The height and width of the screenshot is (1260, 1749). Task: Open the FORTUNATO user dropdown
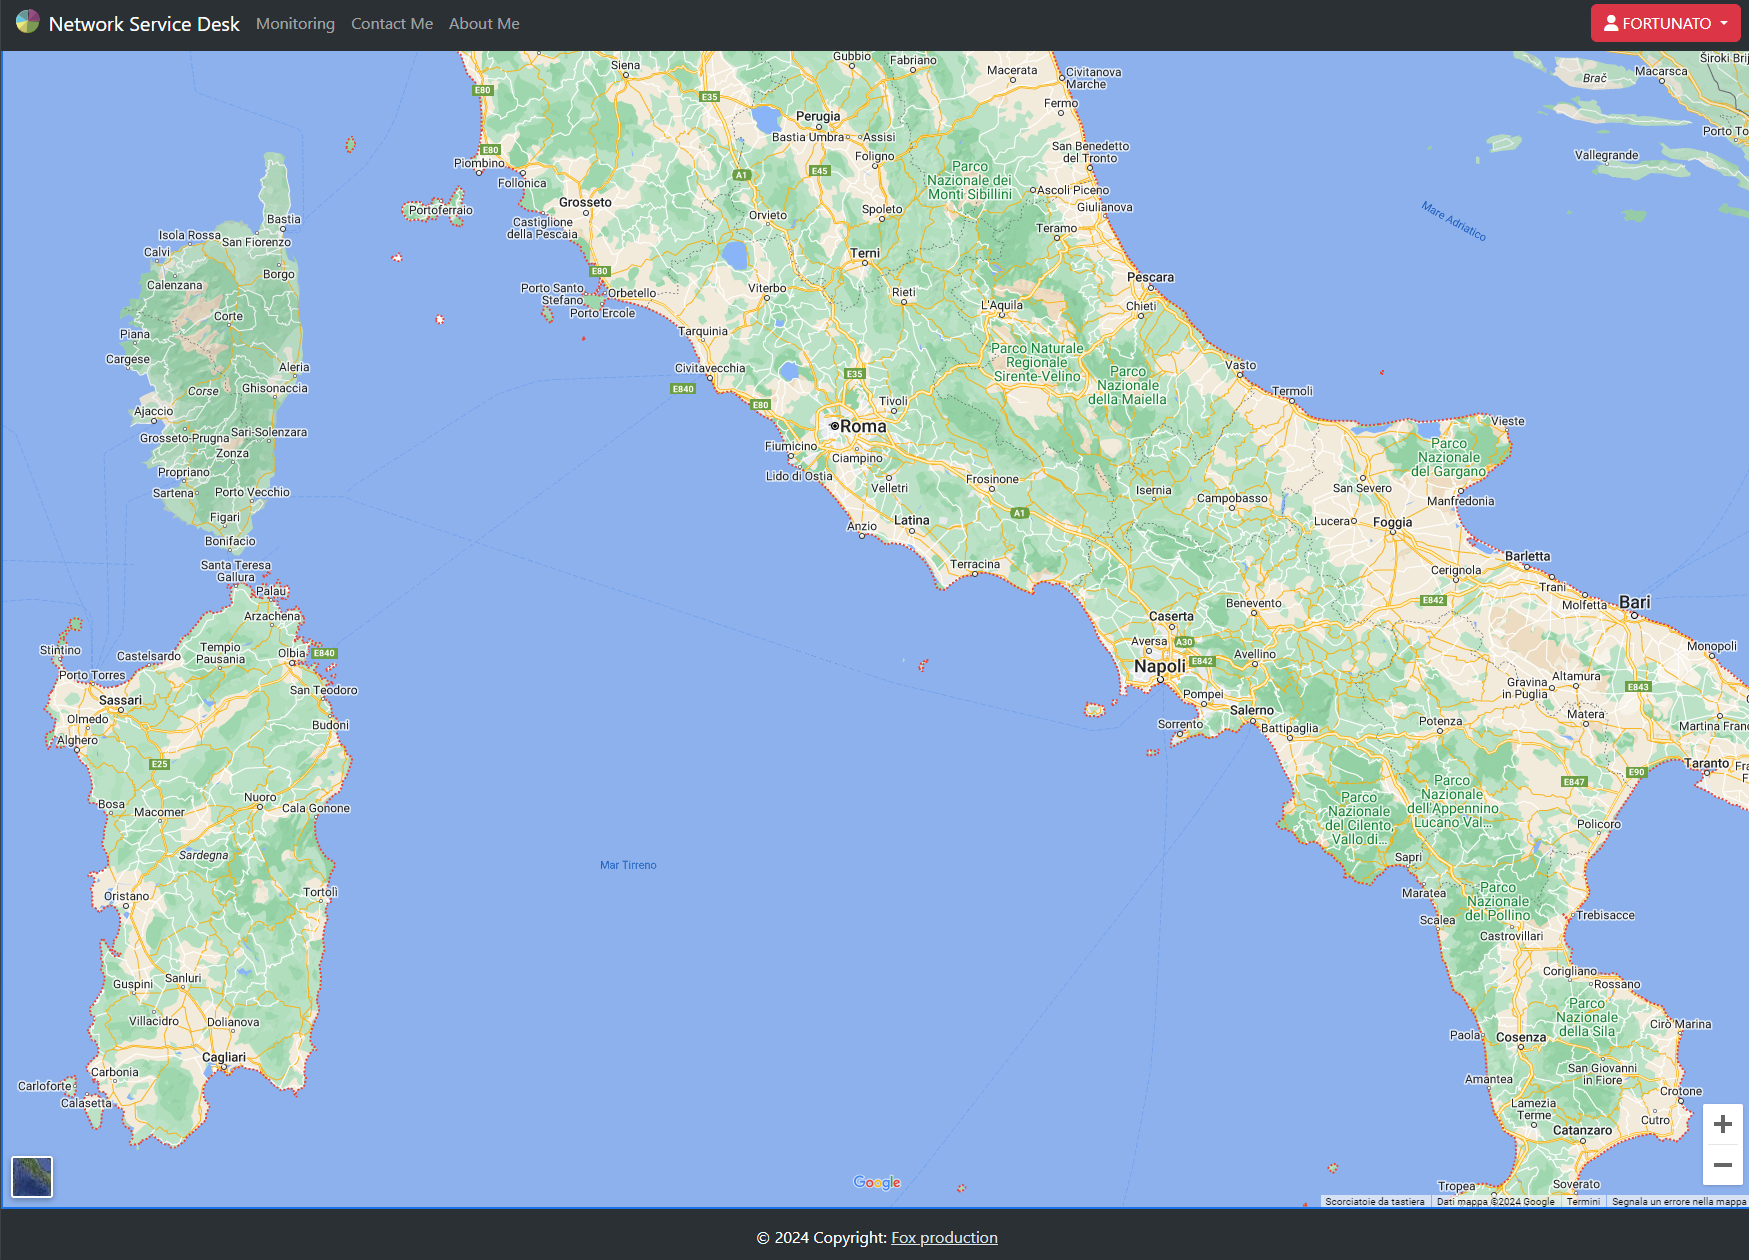[x=1665, y=23]
